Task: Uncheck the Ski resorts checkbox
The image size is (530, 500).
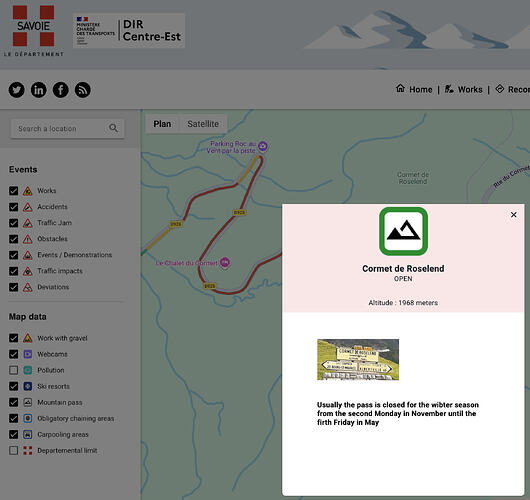Action: (14, 386)
